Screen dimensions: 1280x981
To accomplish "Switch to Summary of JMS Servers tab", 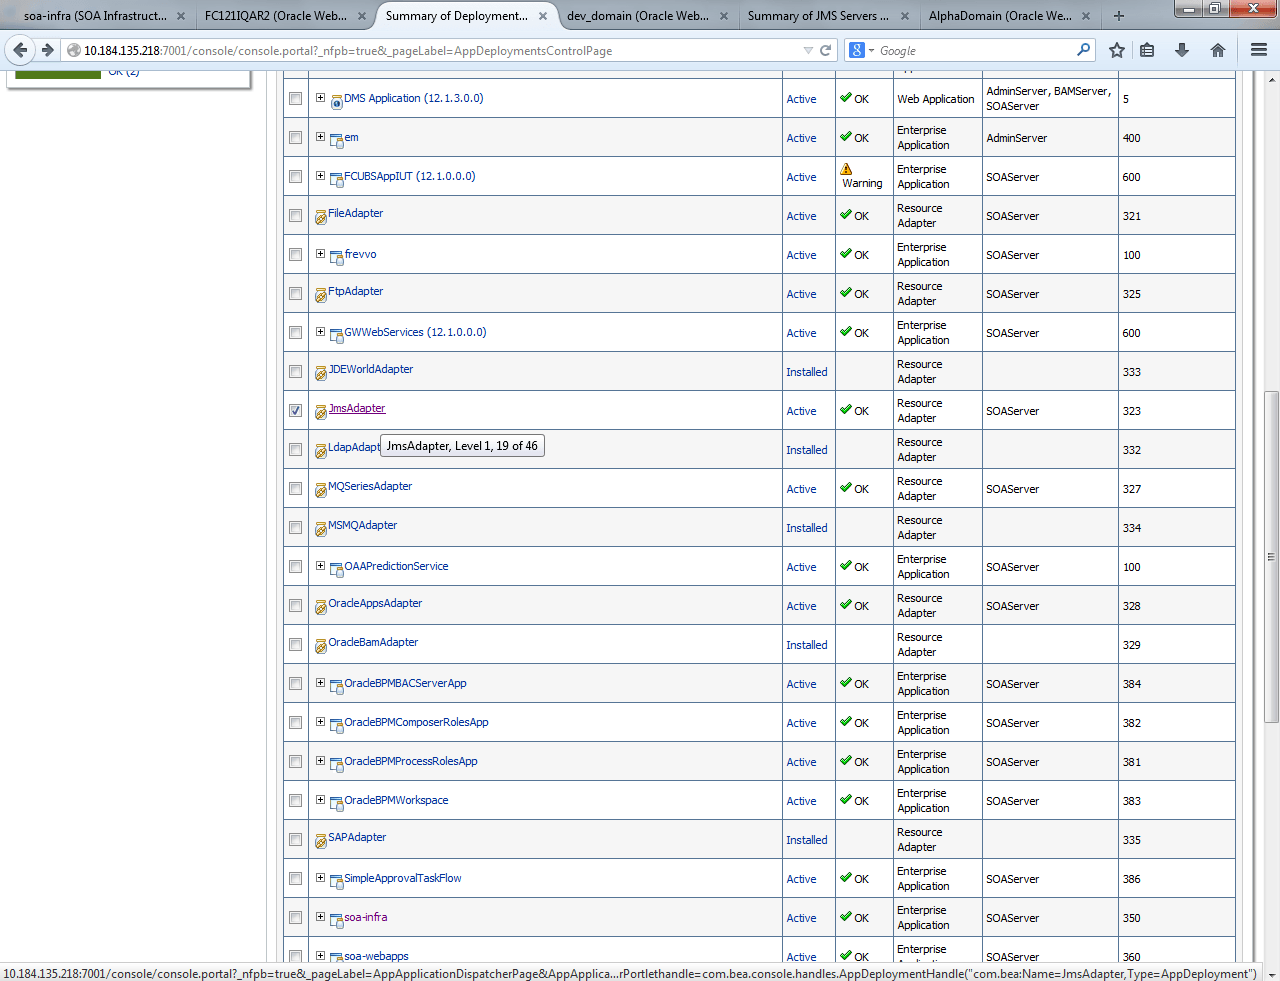I will coord(819,15).
